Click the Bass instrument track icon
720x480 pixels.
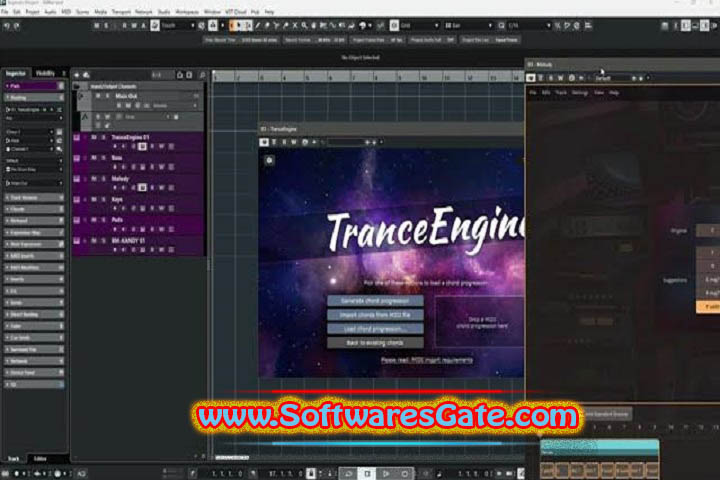tap(77, 158)
